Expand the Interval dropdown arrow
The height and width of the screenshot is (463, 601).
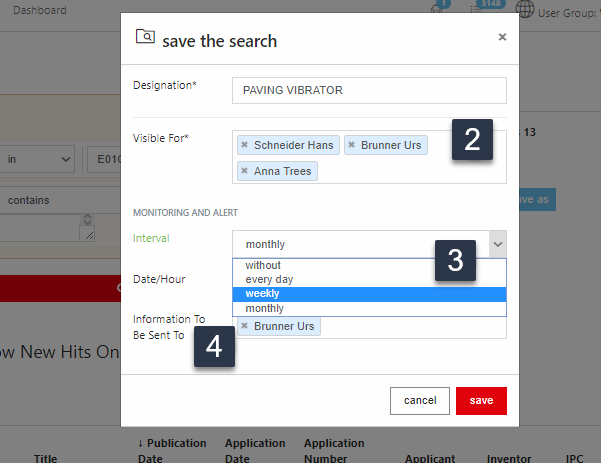coord(497,244)
